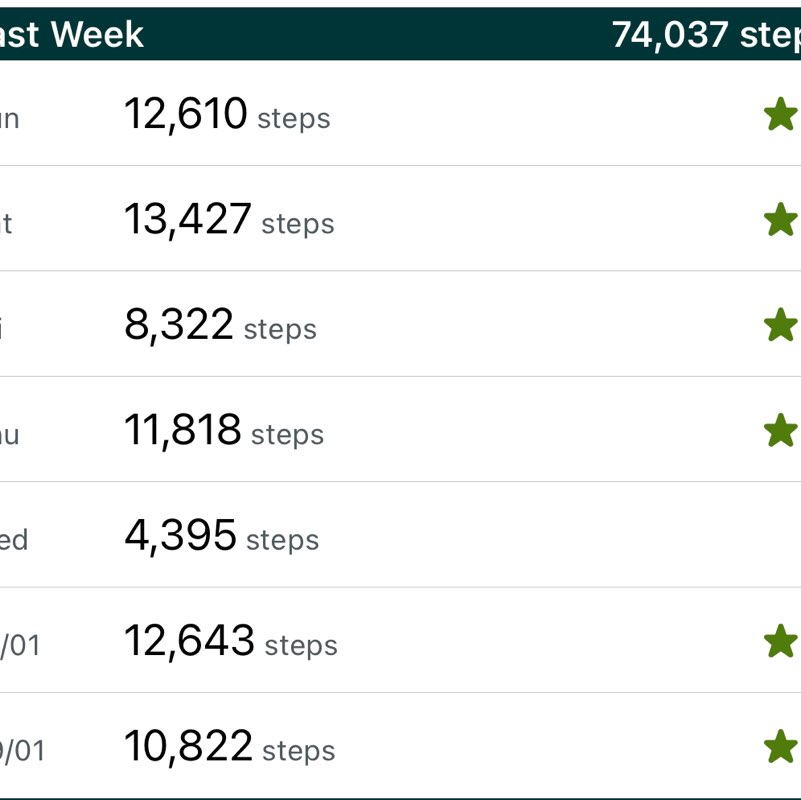The width and height of the screenshot is (801, 800).
Task: Tap the goal star in the 13,427 row
Action: pos(780,220)
